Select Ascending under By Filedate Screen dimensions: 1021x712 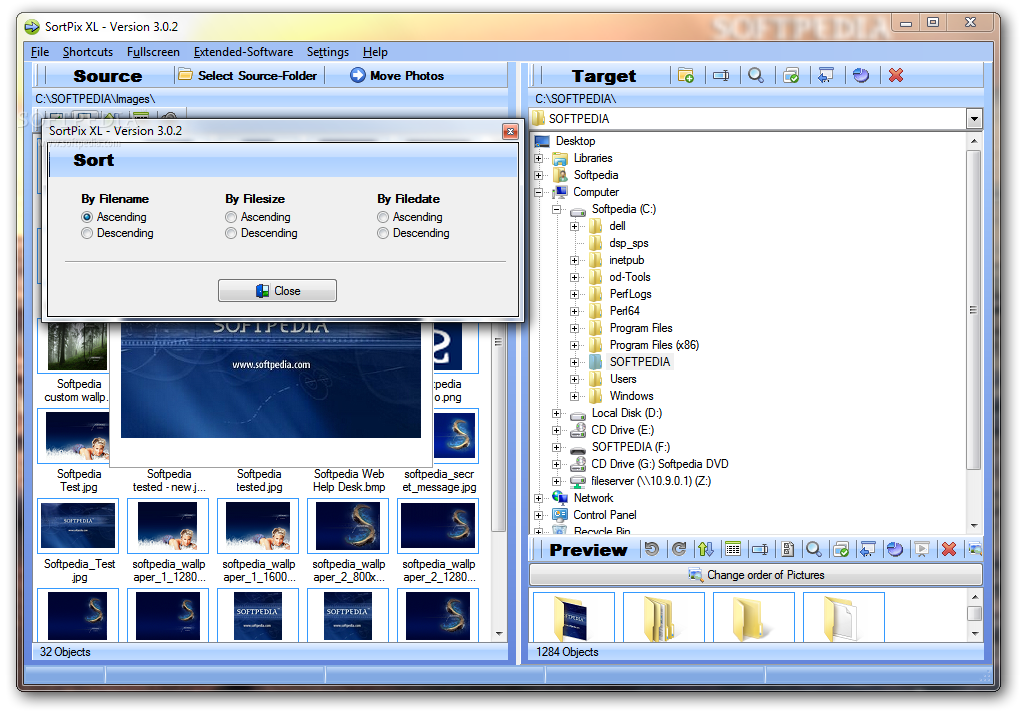(x=383, y=217)
